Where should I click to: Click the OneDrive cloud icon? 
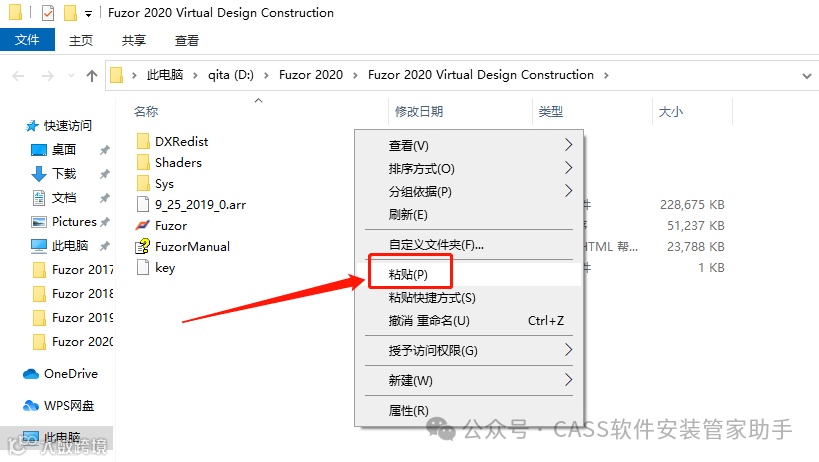tap(31, 374)
